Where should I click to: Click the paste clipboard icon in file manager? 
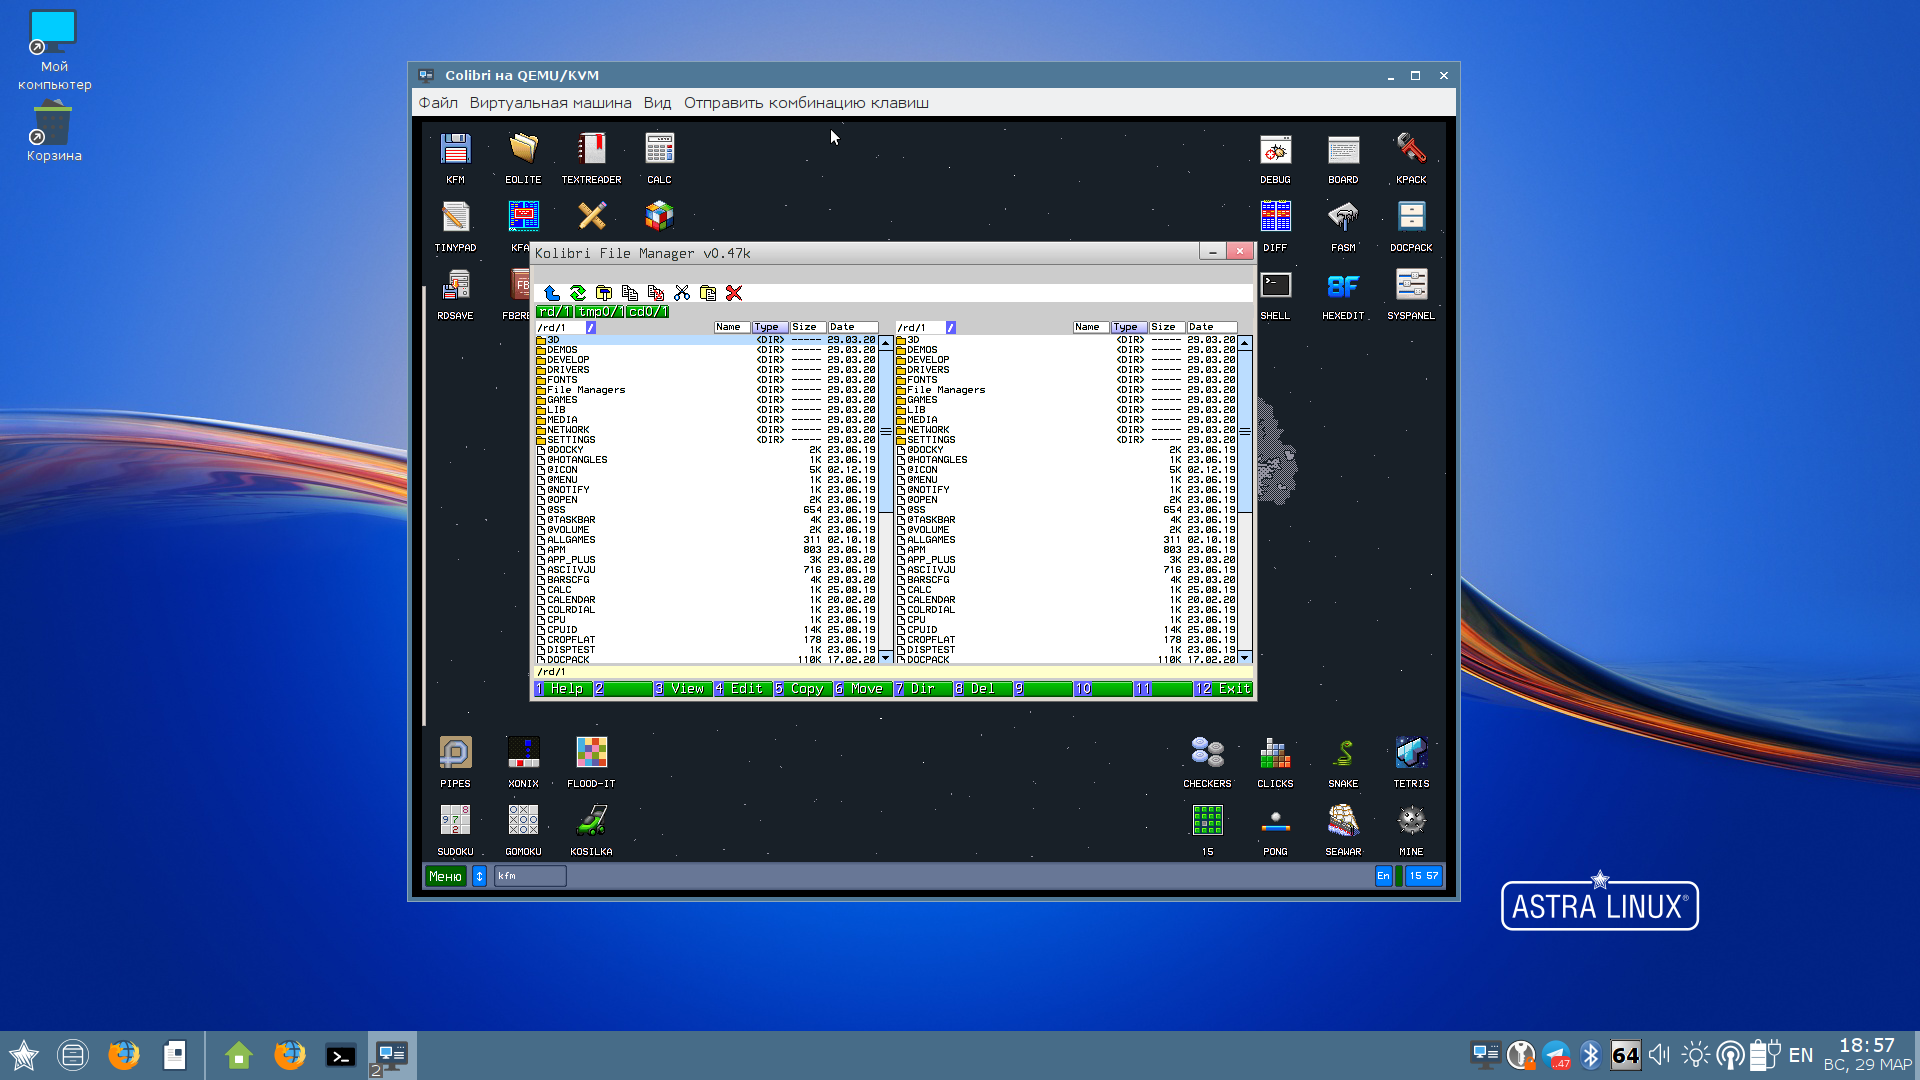[708, 293]
